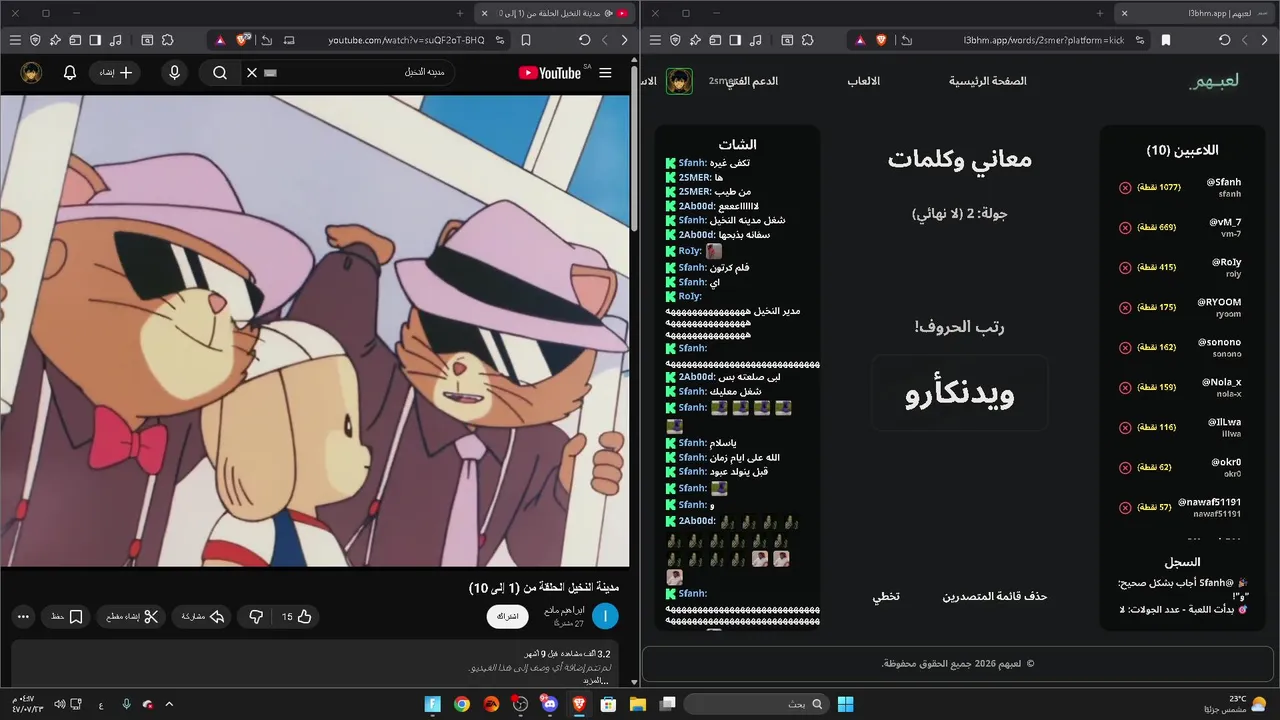Open more actions three-dot menu under video
This screenshot has height=720, width=1280.
pos(24,617)
